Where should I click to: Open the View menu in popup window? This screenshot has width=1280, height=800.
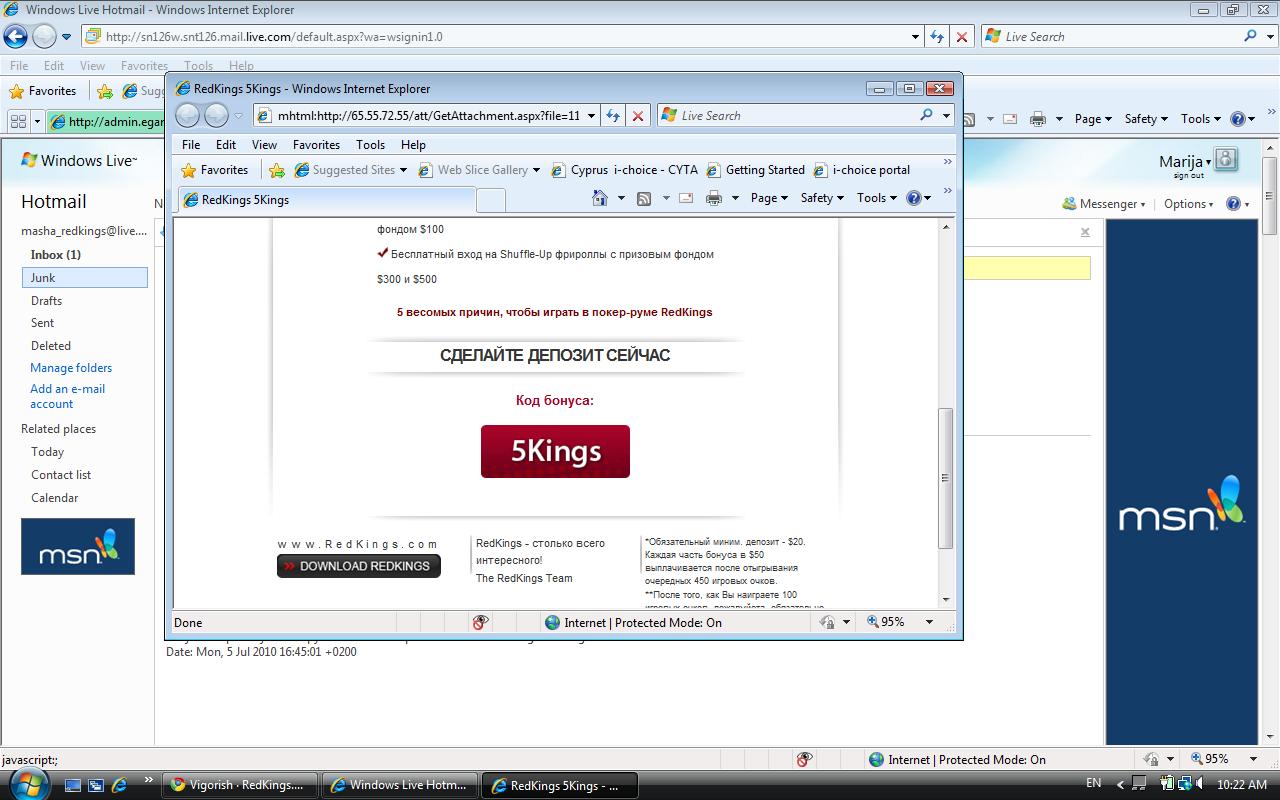click(x=265, y=145)
